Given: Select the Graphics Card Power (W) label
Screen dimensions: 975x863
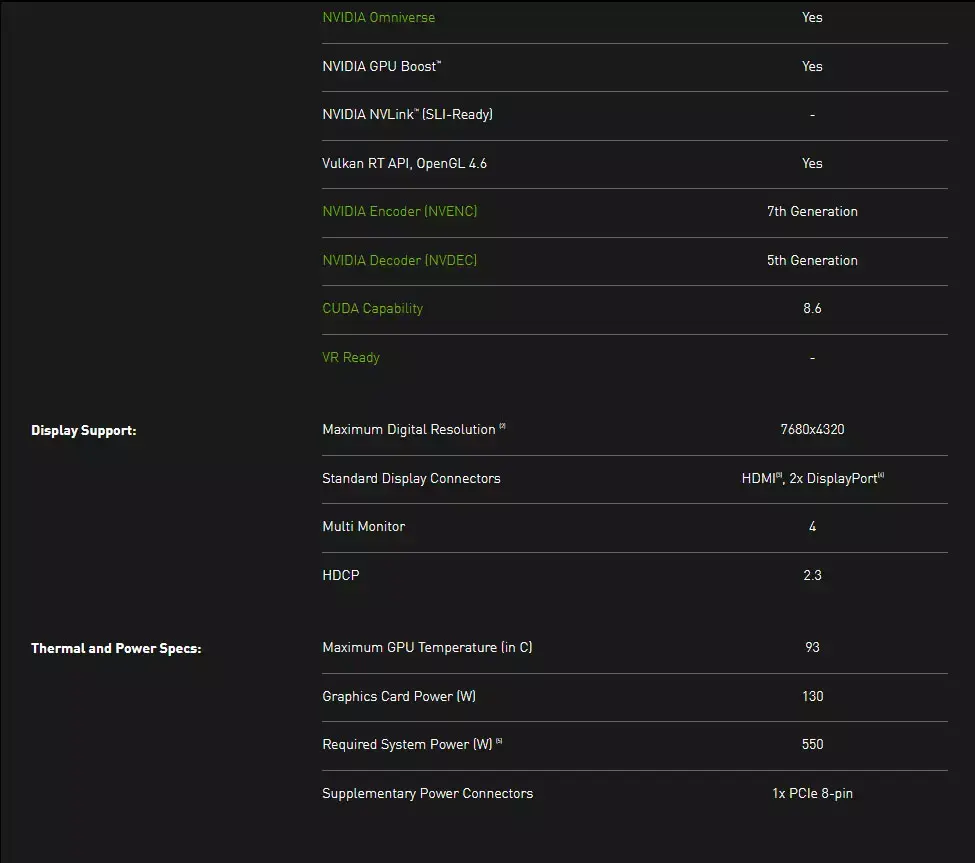Looking at the screenshot, I should click(399, 696).
